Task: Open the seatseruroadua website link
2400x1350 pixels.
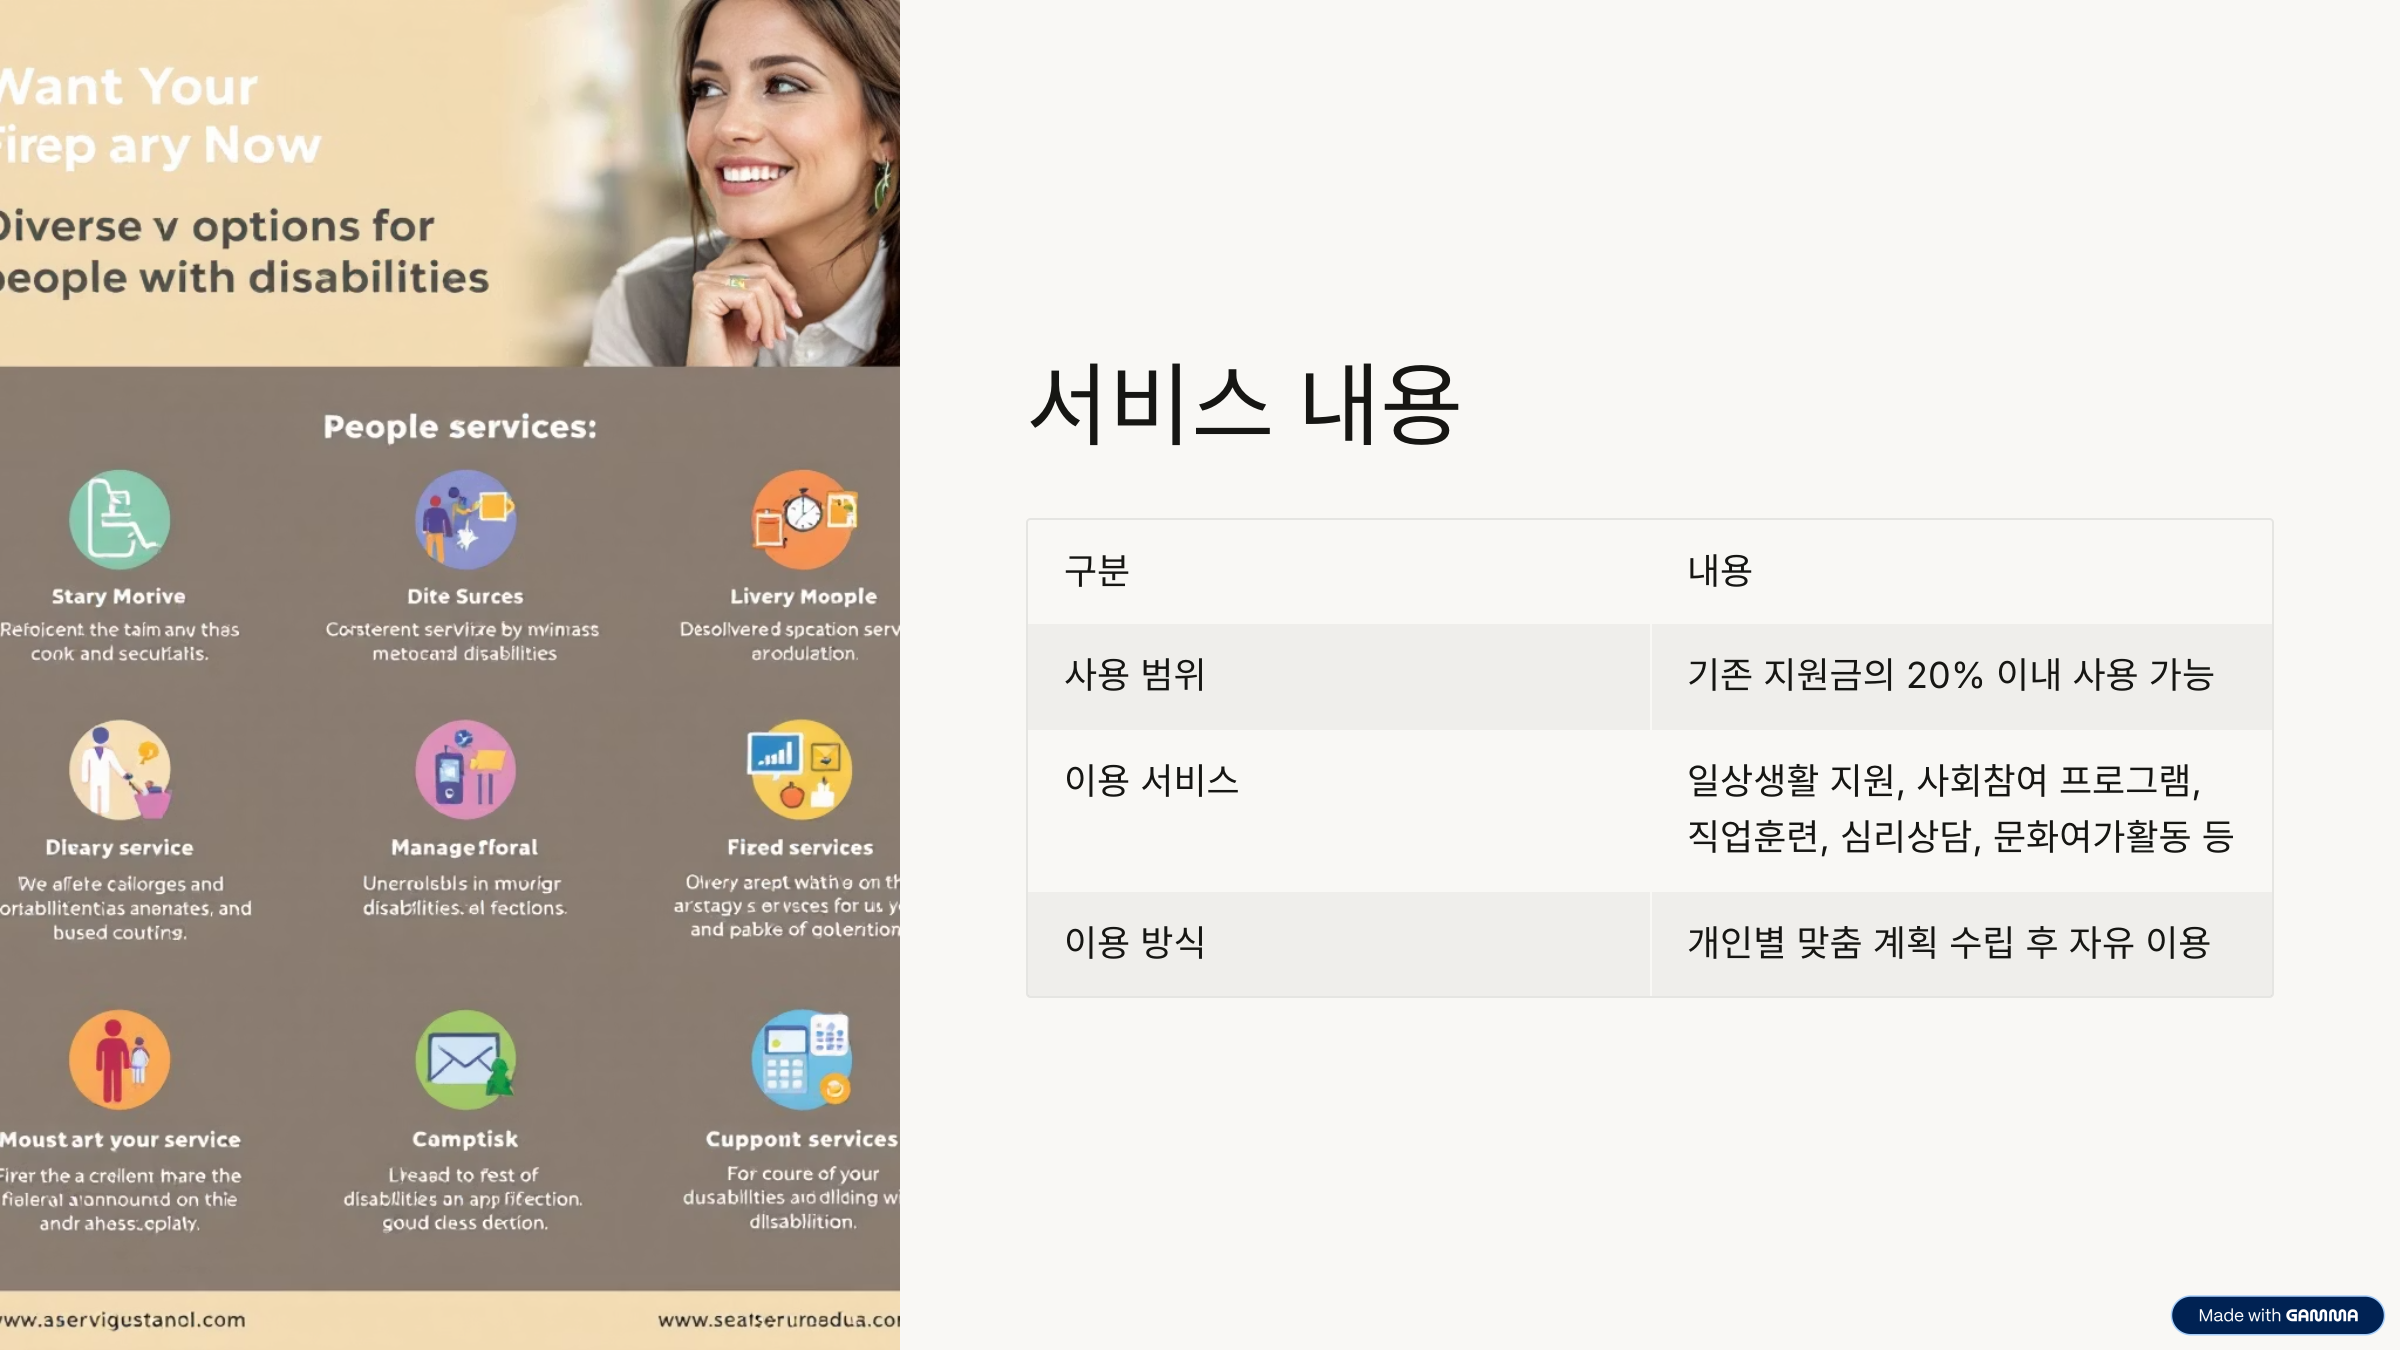Action: pyautogui.click(x=778, y=1320)
